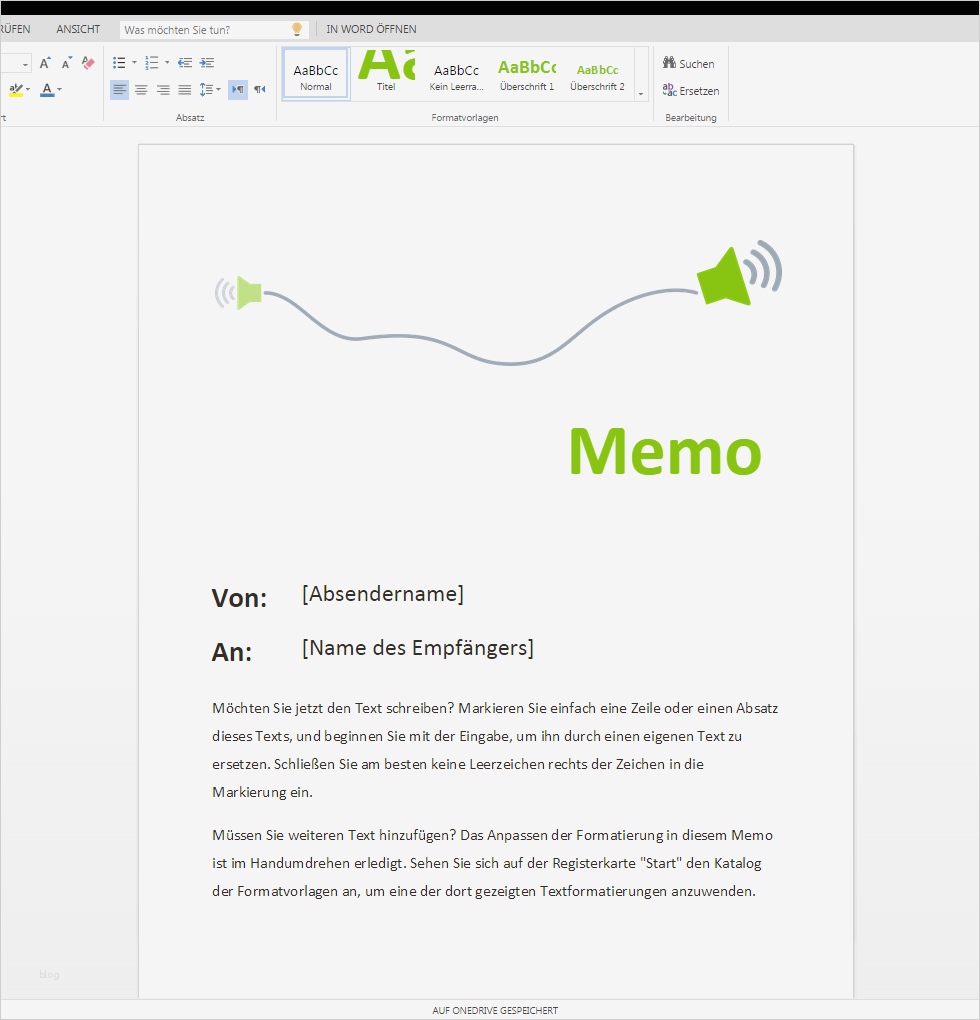Image resolution: width=980 pixels, height=1020 pixels.
Task: Select the Memo title text
Action: point(665,451)
